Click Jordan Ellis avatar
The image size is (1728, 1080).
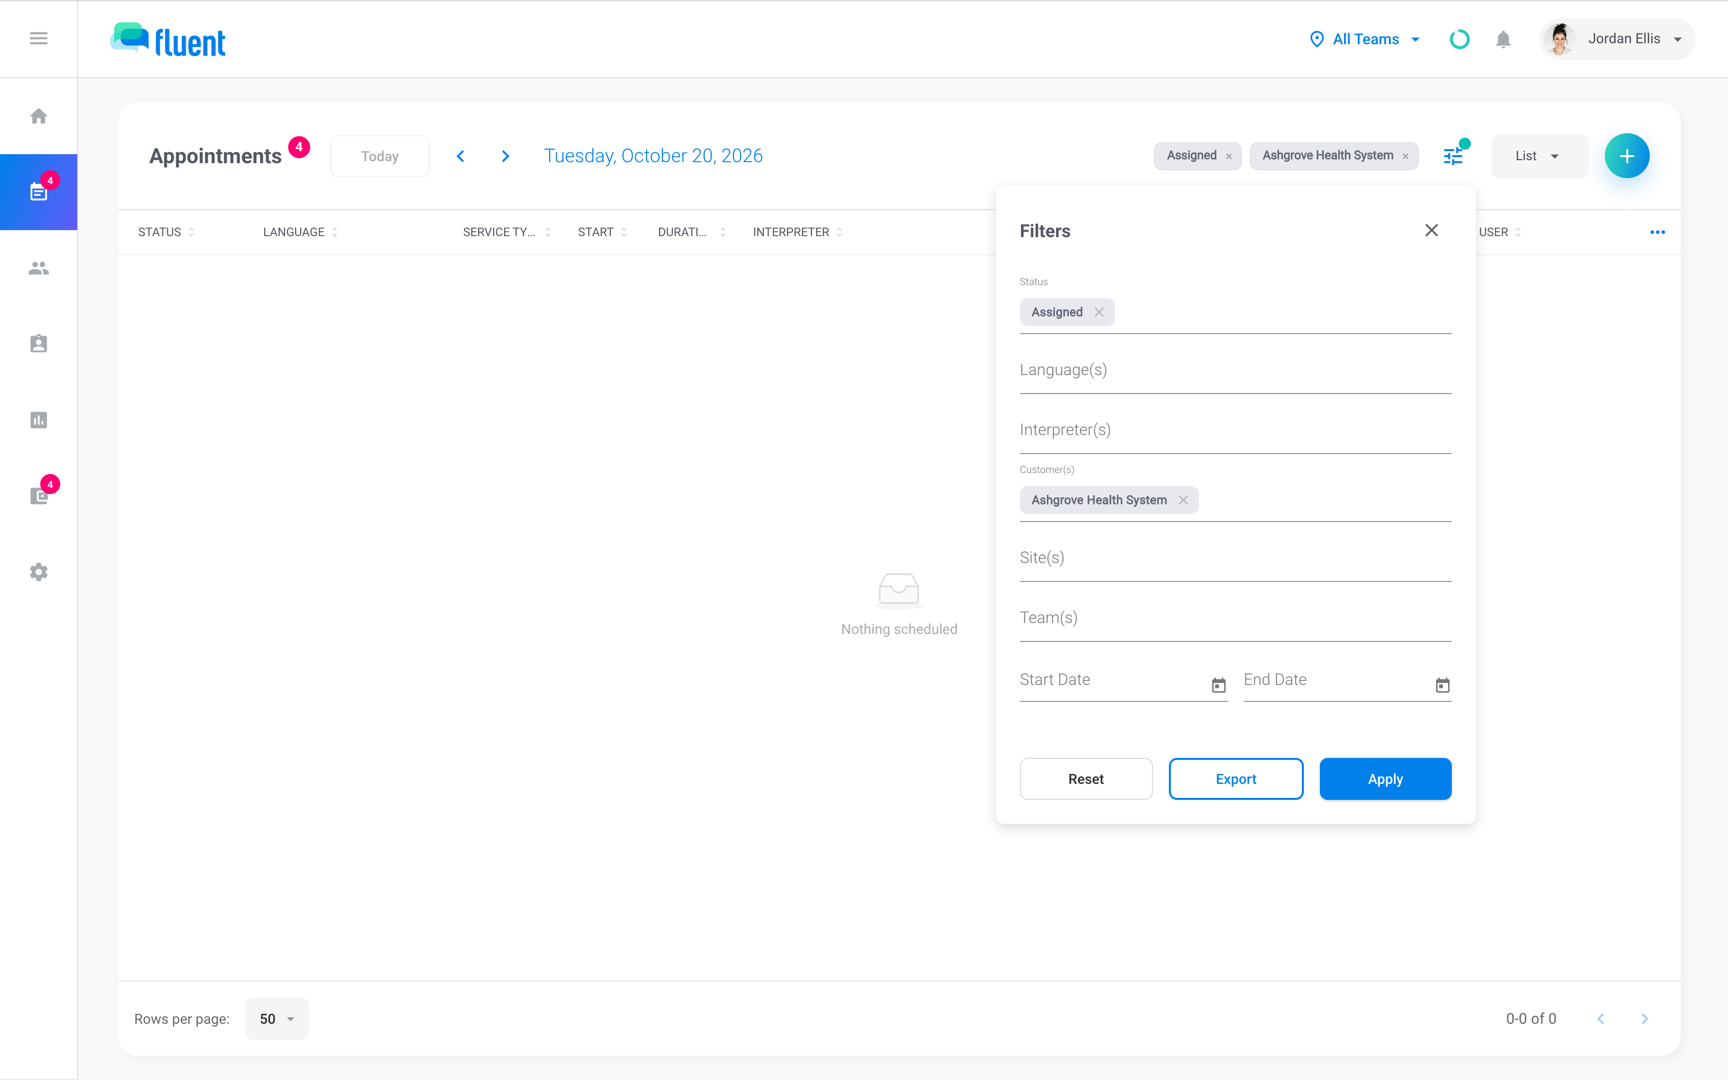pyautogui.click(x=1560, y=39)
